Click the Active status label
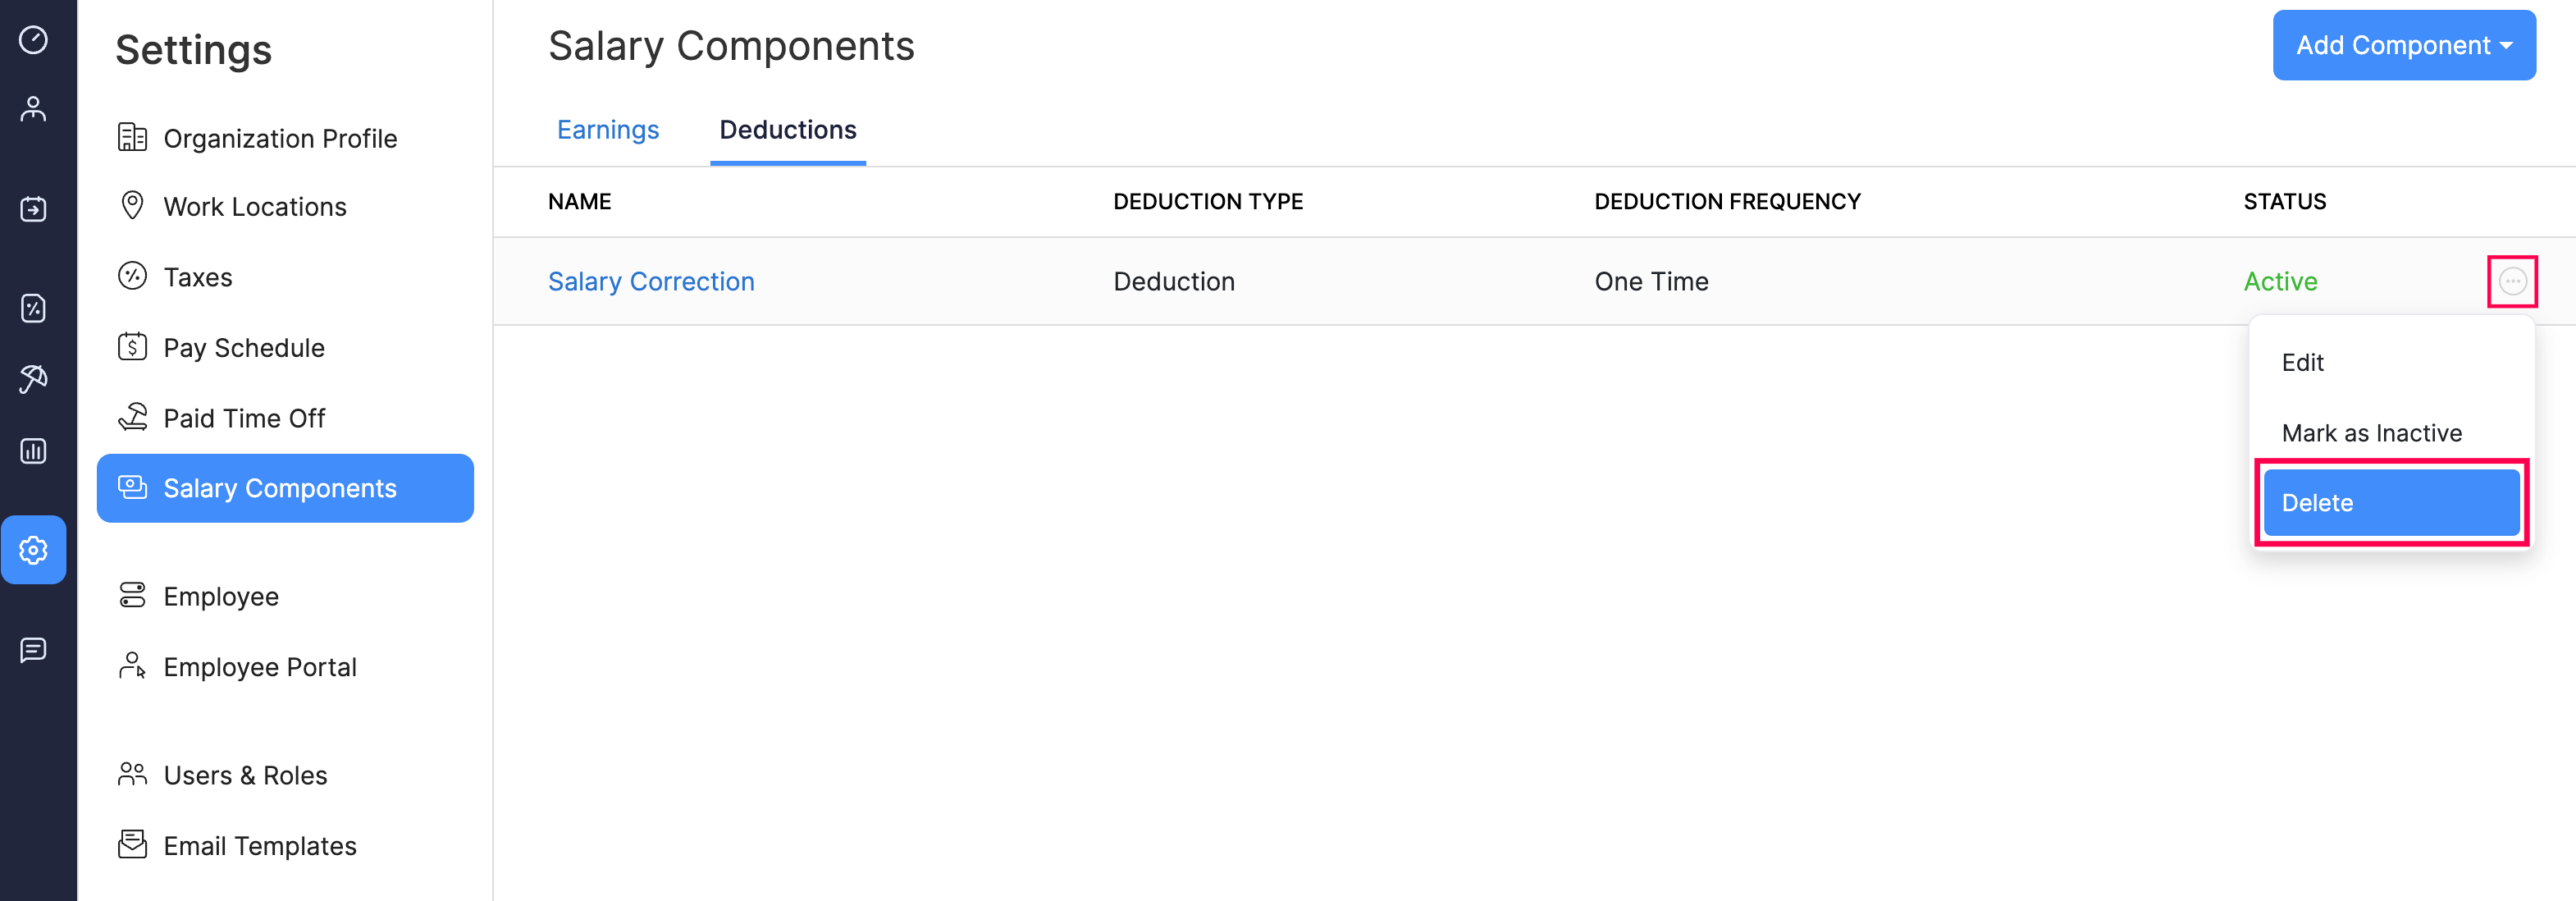This screenshot has height=901, width=2576. [x=2281, y=281]
